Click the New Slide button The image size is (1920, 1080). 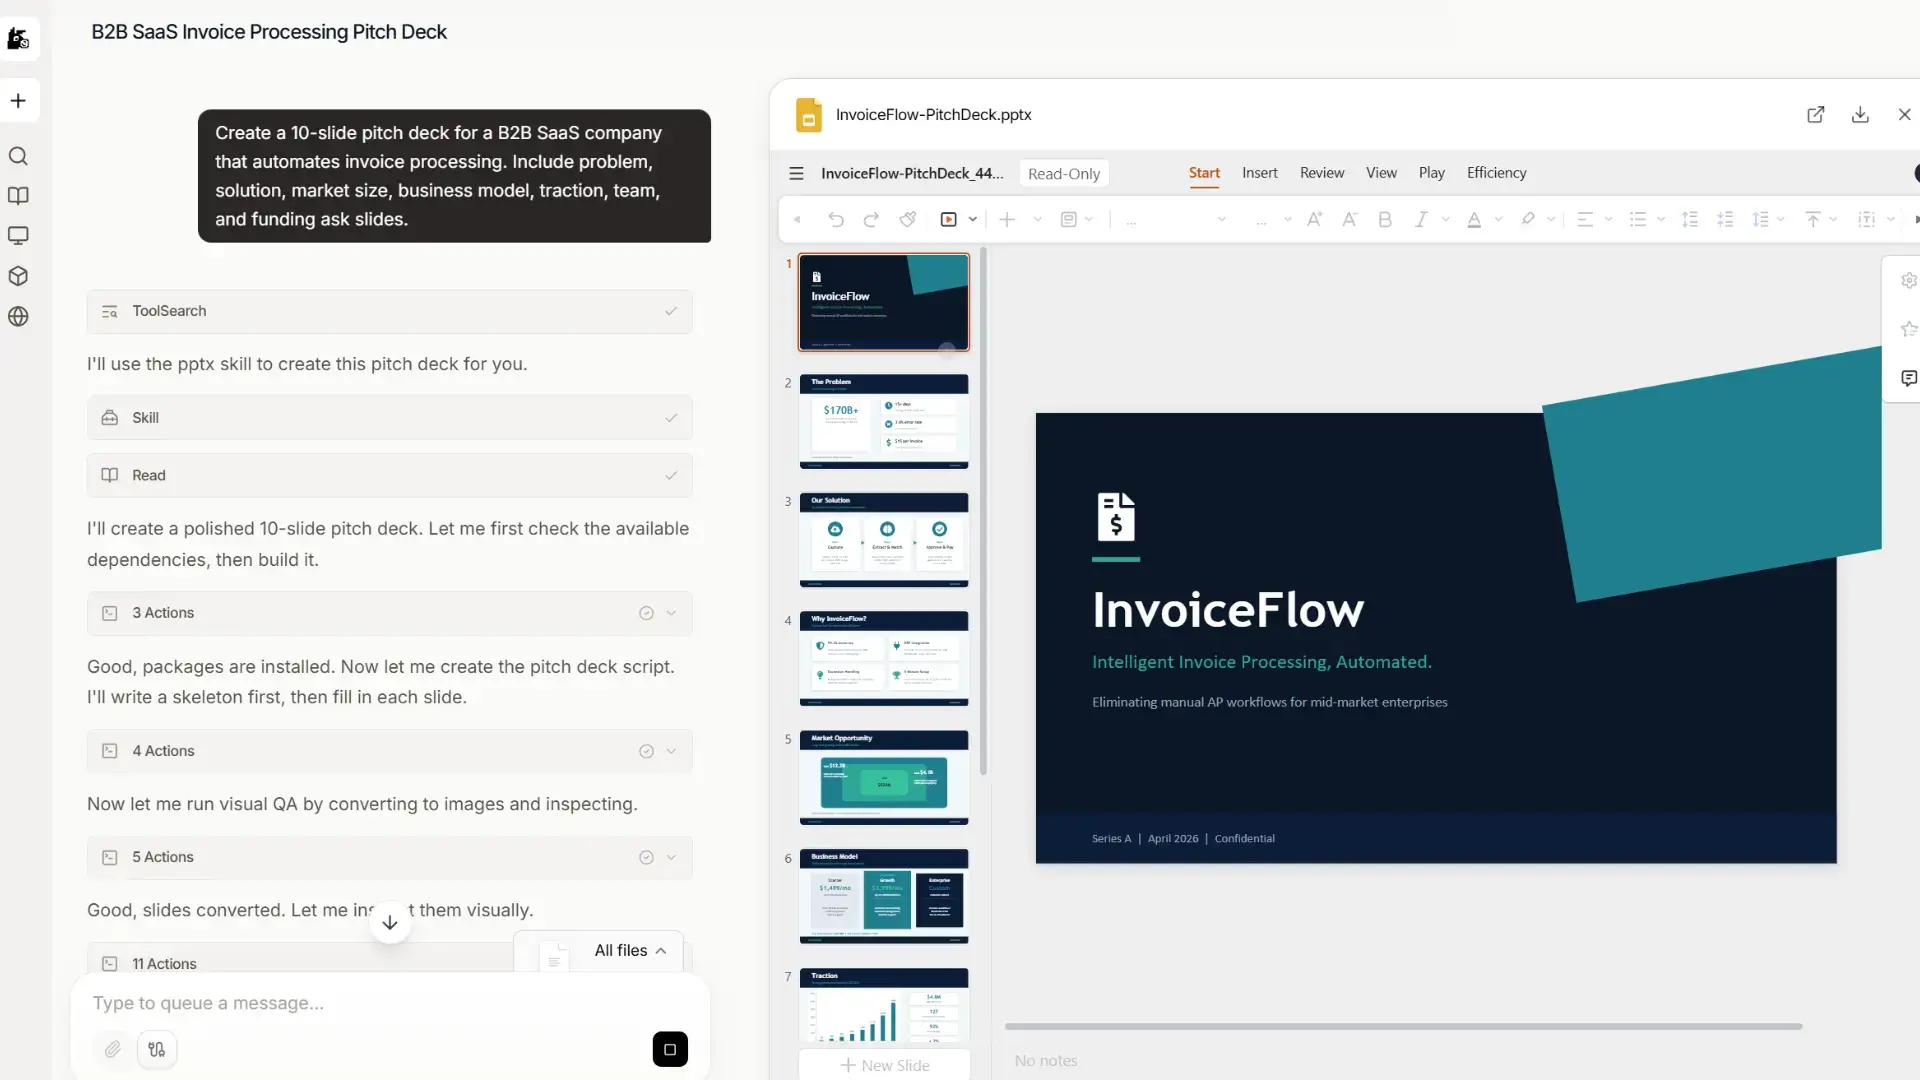(x=884, y=1065)
